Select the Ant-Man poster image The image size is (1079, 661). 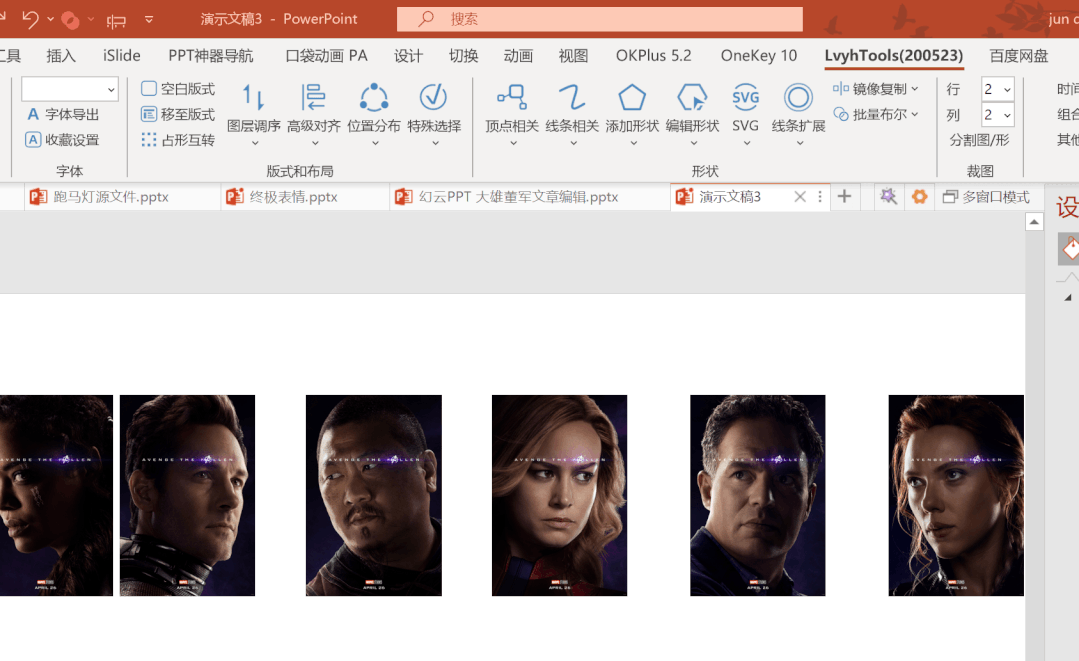[187, 495]
